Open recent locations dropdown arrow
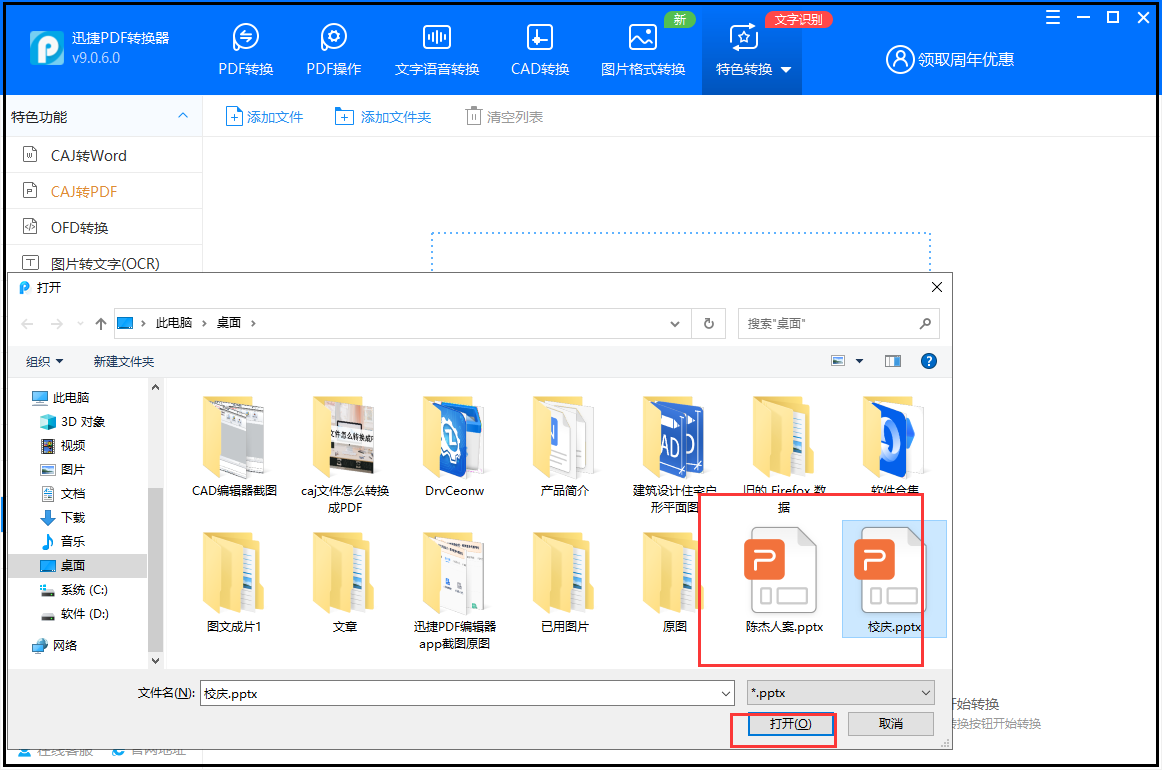Viewport: 1162px width, 770px height. point(80,324)
